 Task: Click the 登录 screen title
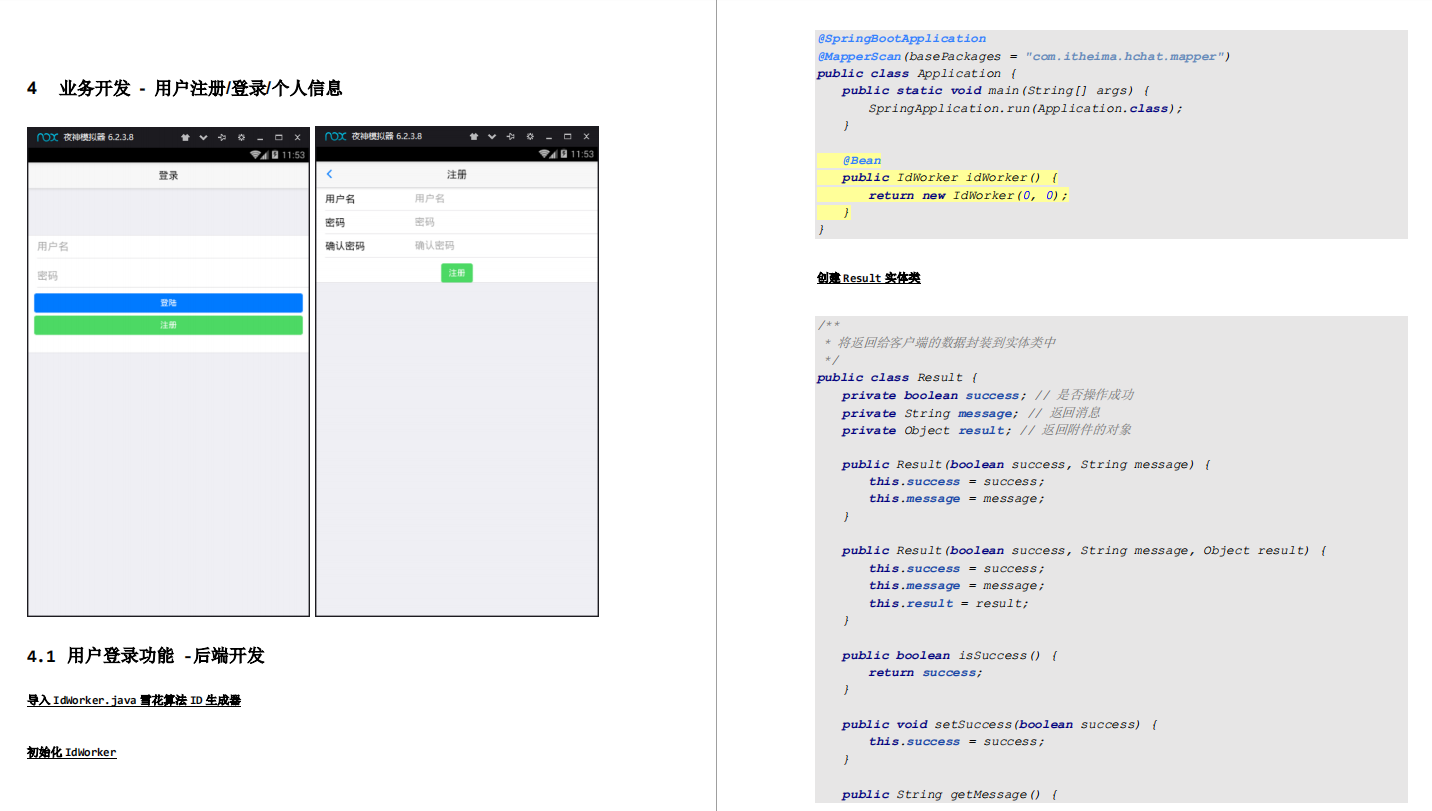[x=168, y=175]
